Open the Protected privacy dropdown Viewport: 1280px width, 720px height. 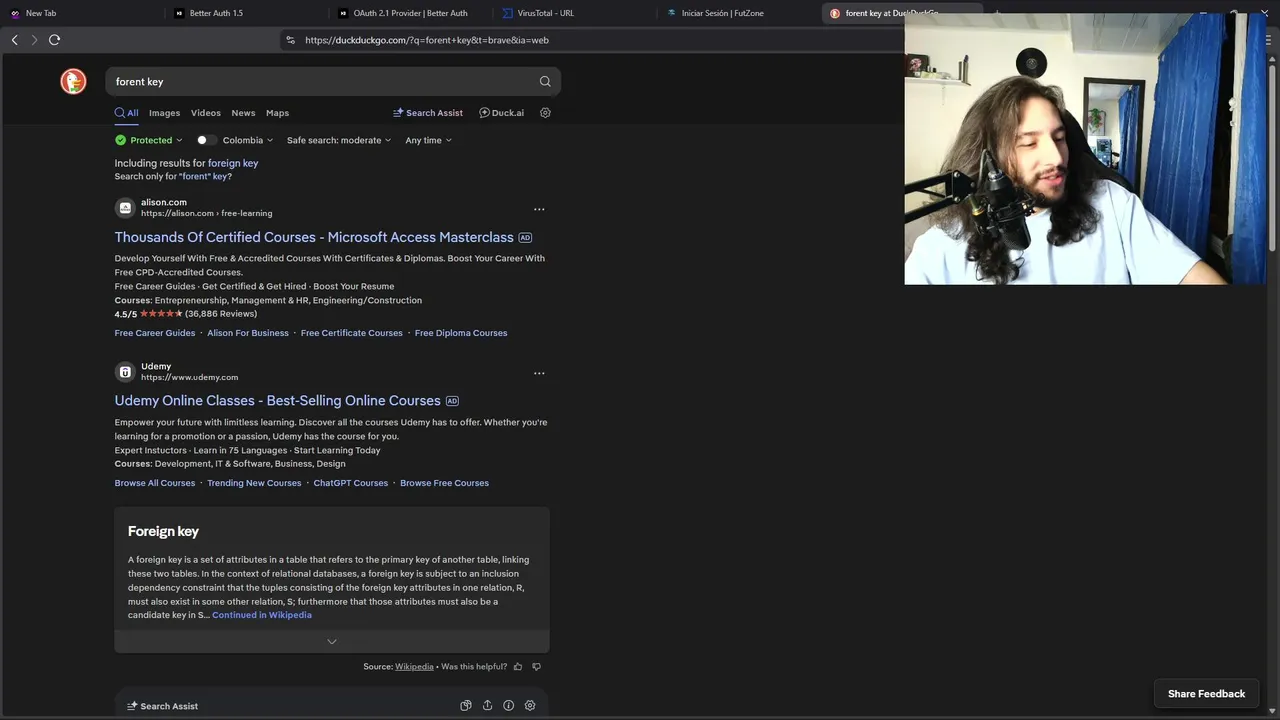pos(149,140)
